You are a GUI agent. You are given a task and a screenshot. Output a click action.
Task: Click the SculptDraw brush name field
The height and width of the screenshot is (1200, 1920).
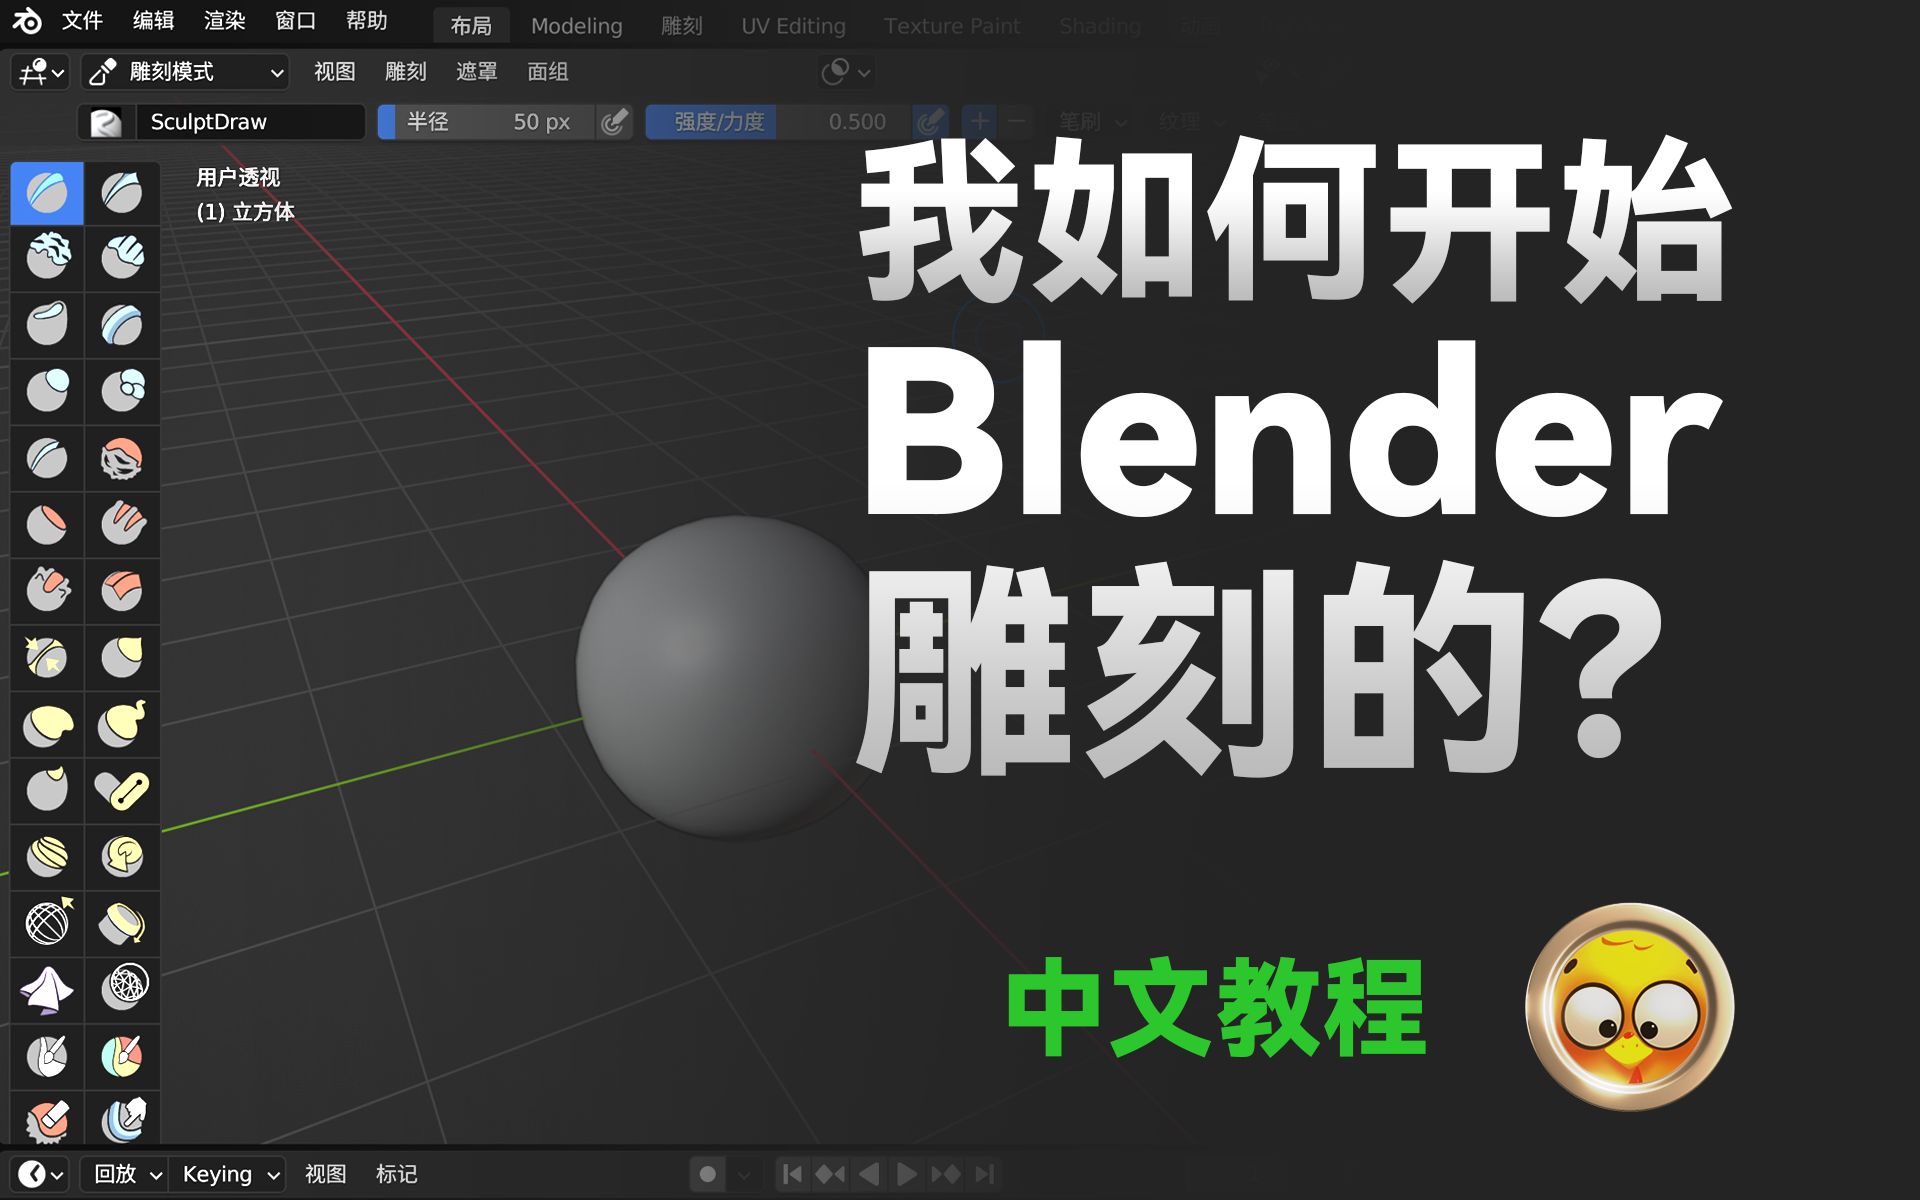coord(250,122)
